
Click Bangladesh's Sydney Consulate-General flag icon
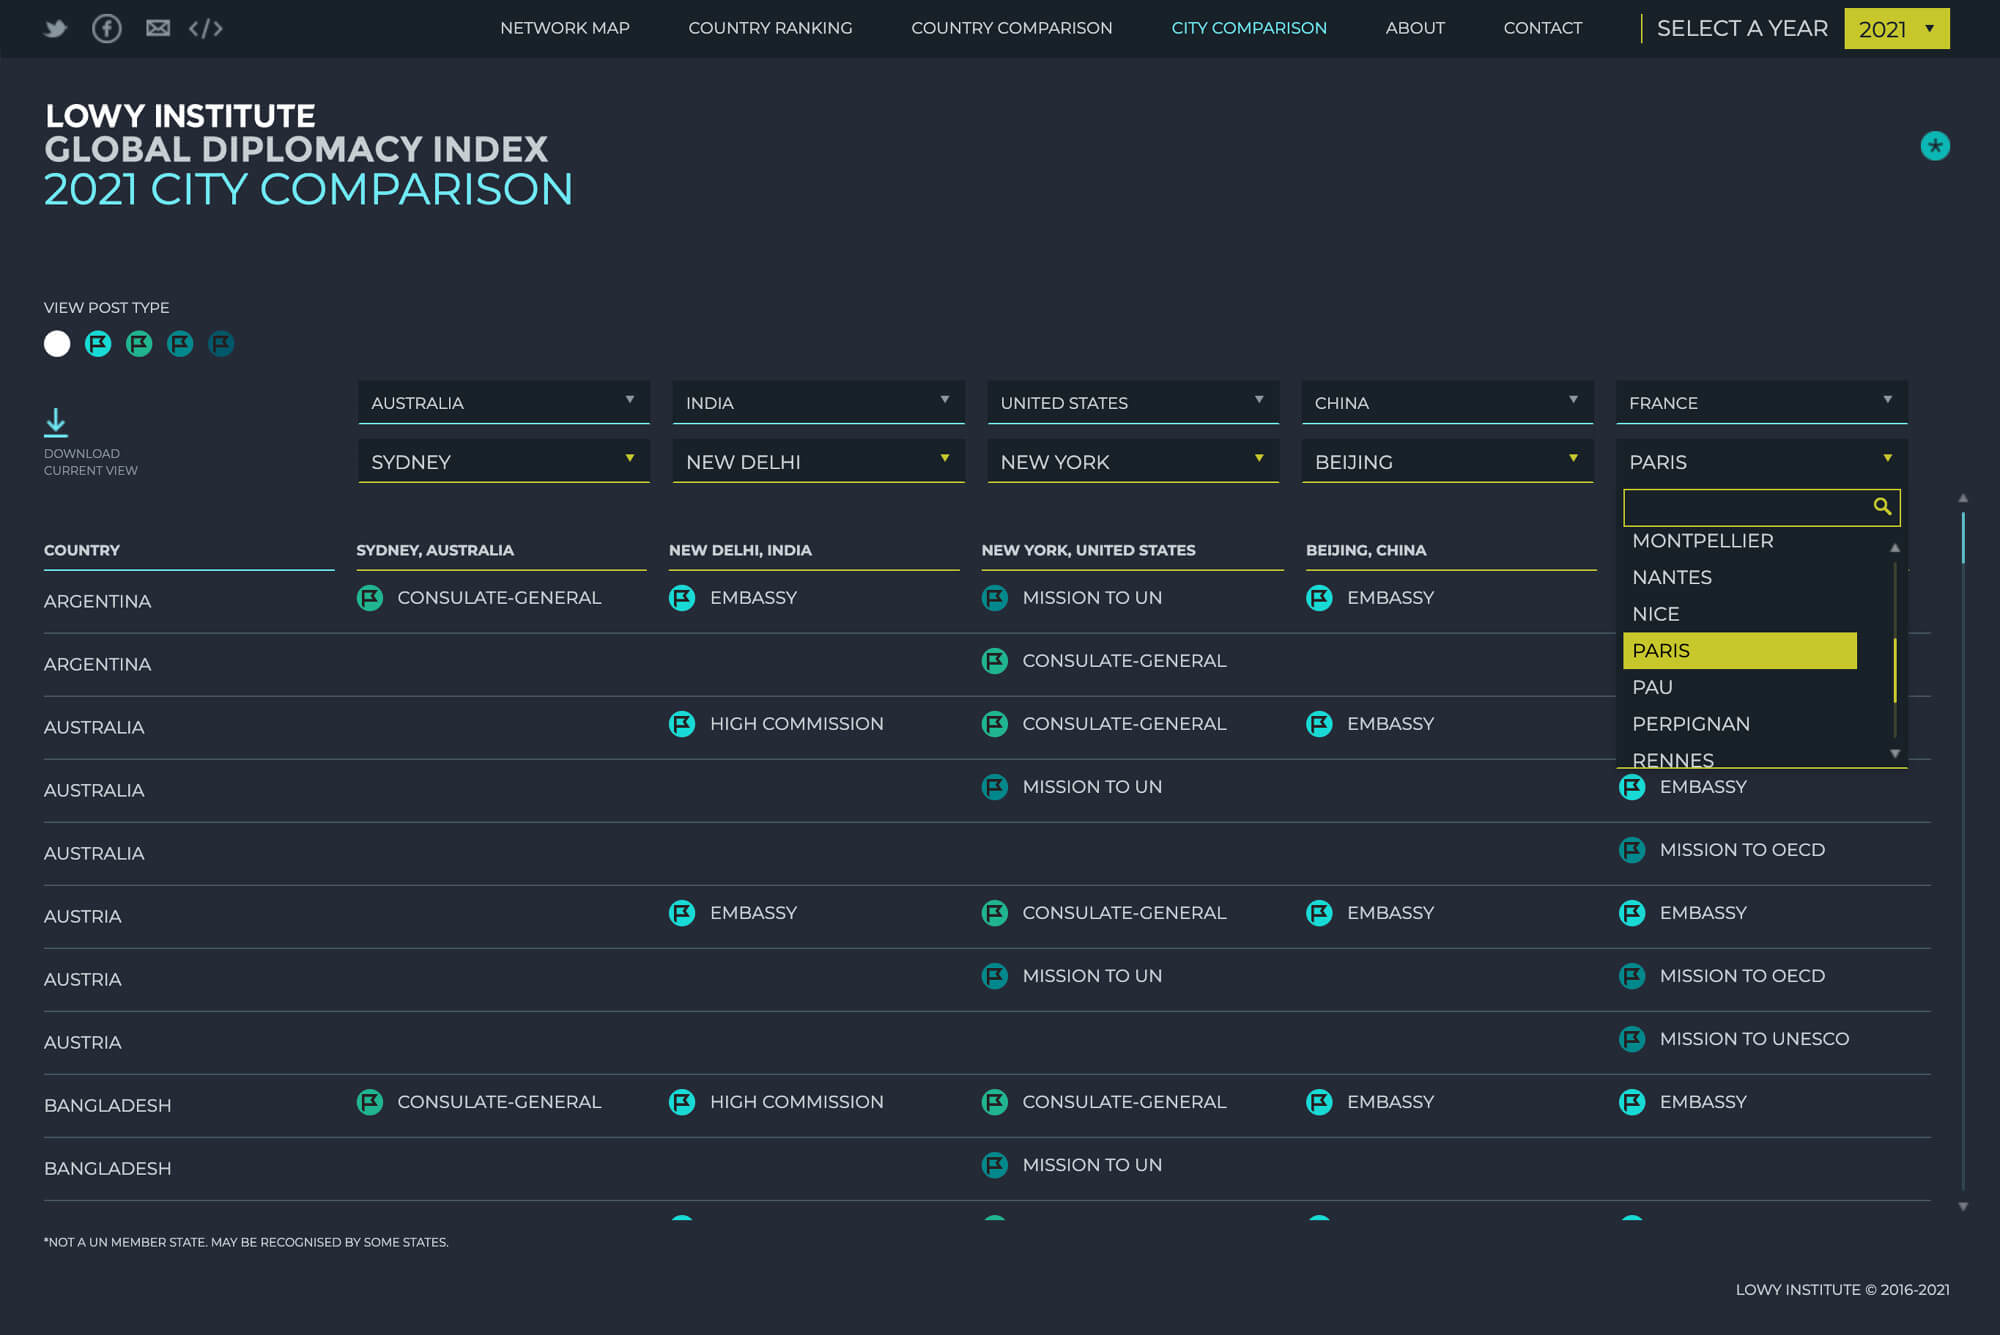pos(370,1102)
